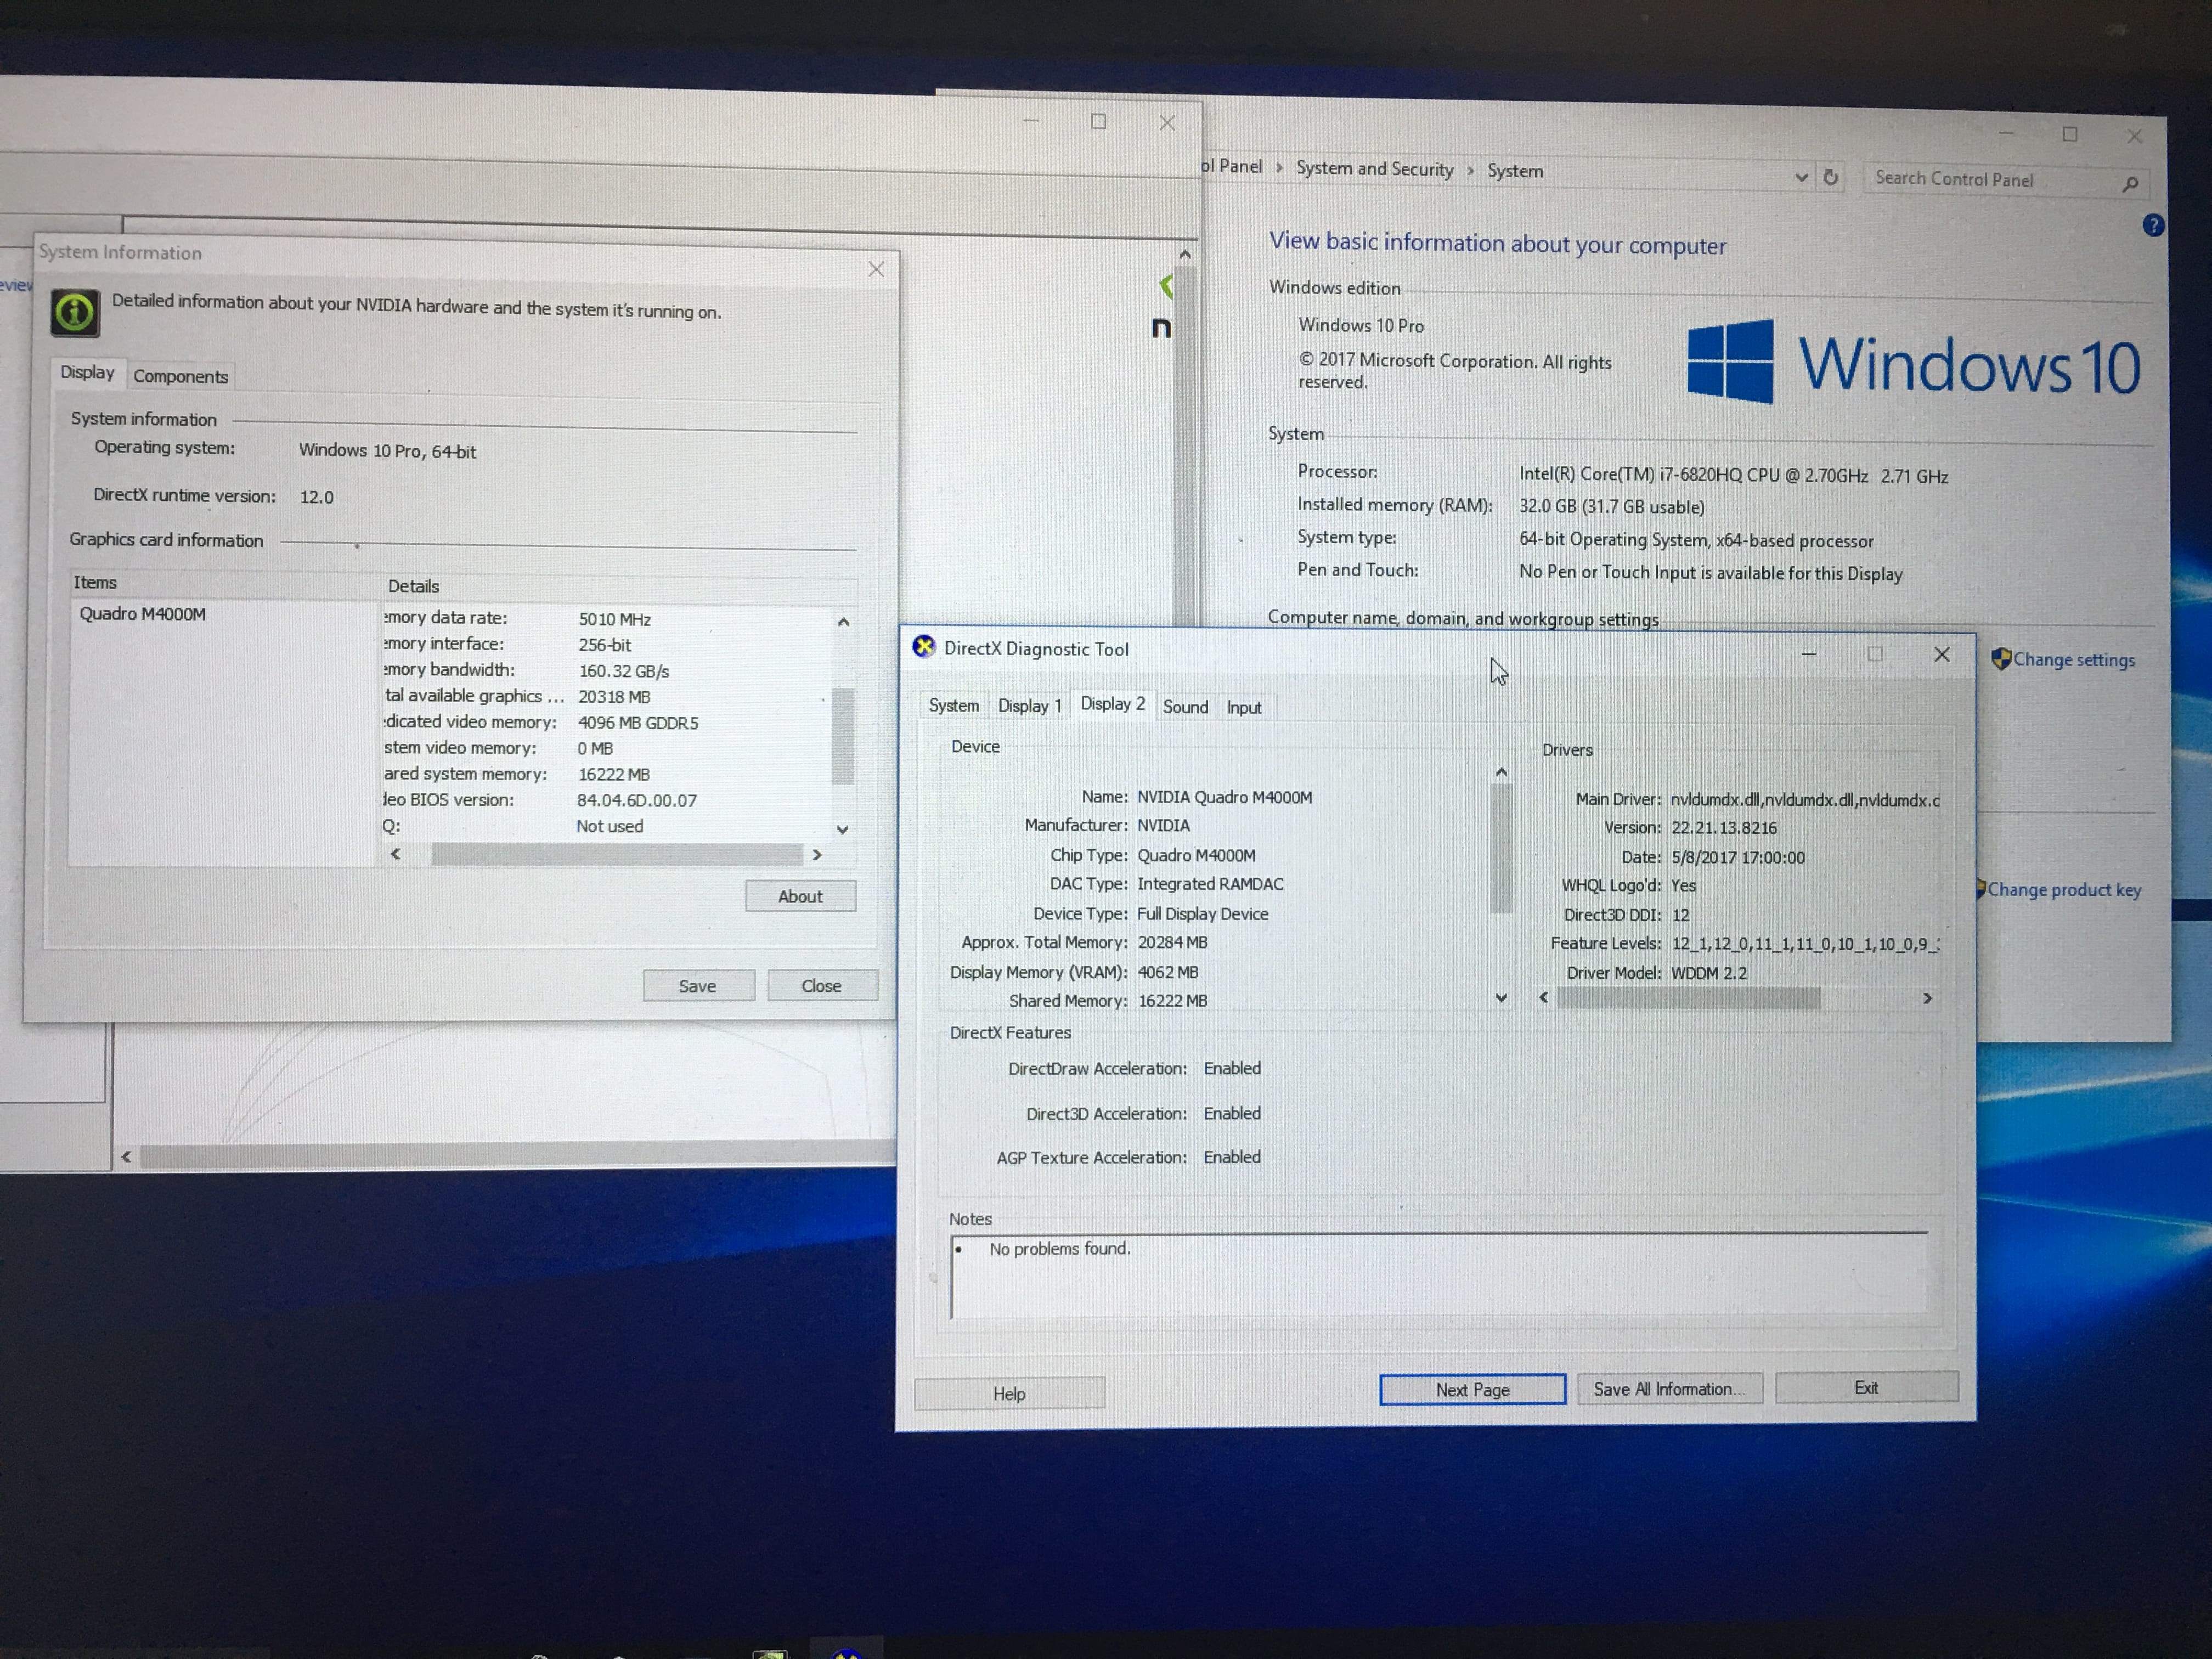2212x1659 pixels.
Task: Click the shield icon beside Change settings
Action: click(2000, 659)
